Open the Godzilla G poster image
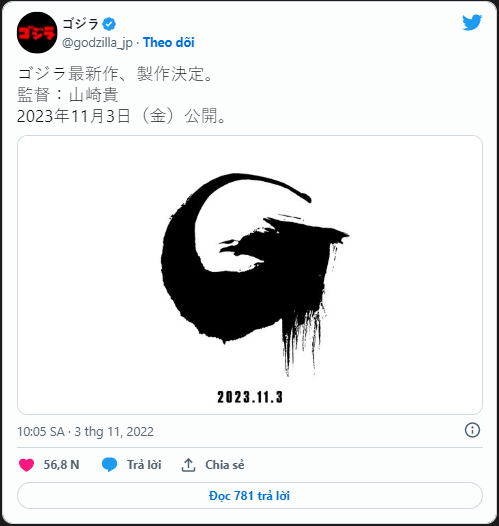The width and height of the screenshot is (499, 526). tap(250, 275)
